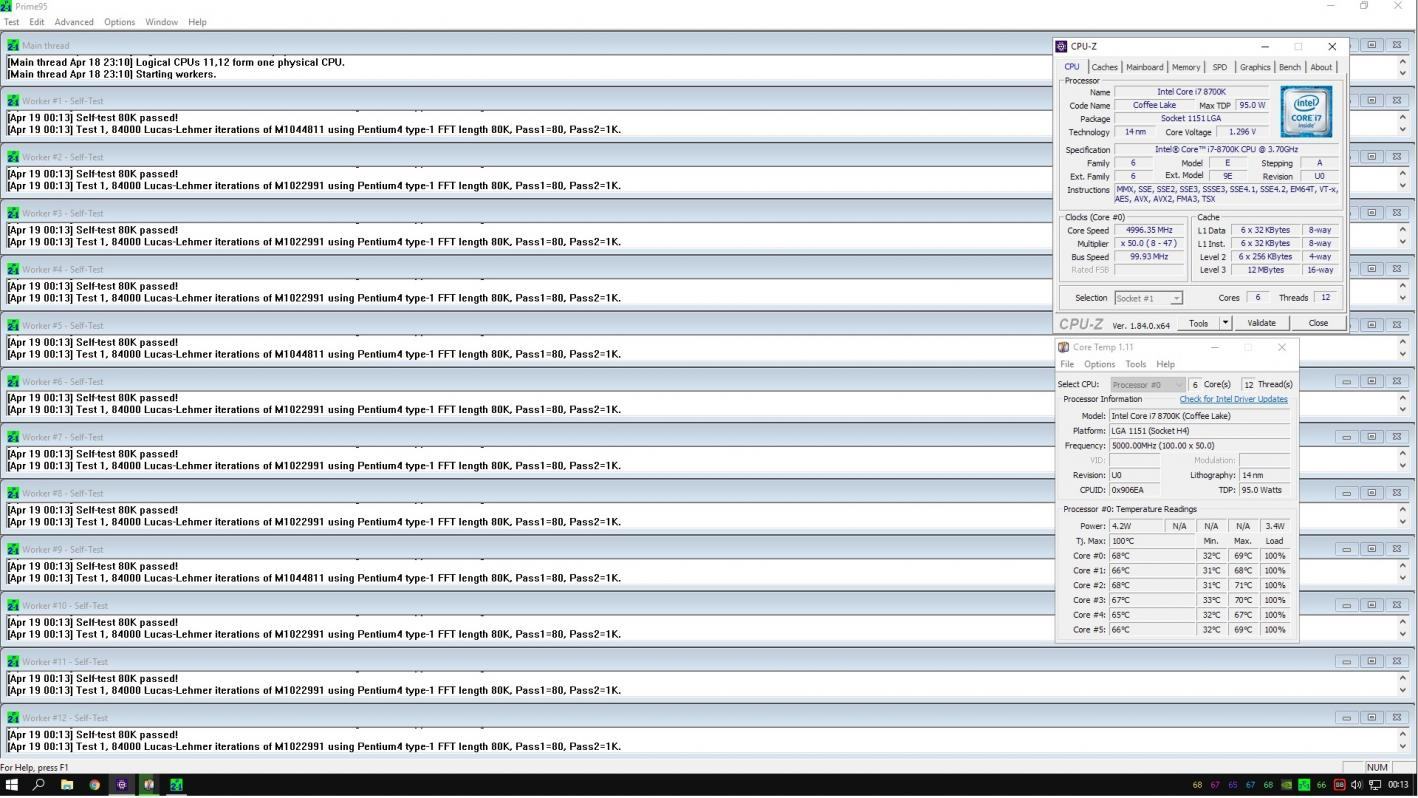Click the Worker #9 Self-Test window icon

(13, 549)
